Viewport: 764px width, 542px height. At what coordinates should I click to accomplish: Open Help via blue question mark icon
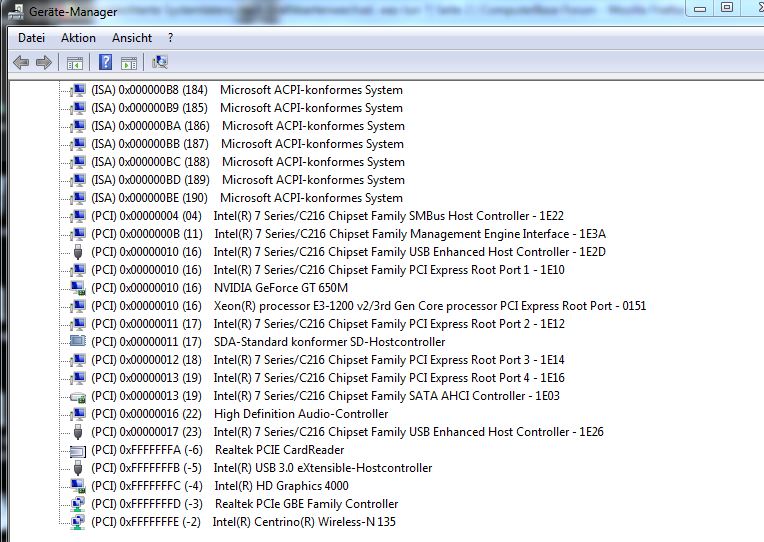(x=105, y=62)
